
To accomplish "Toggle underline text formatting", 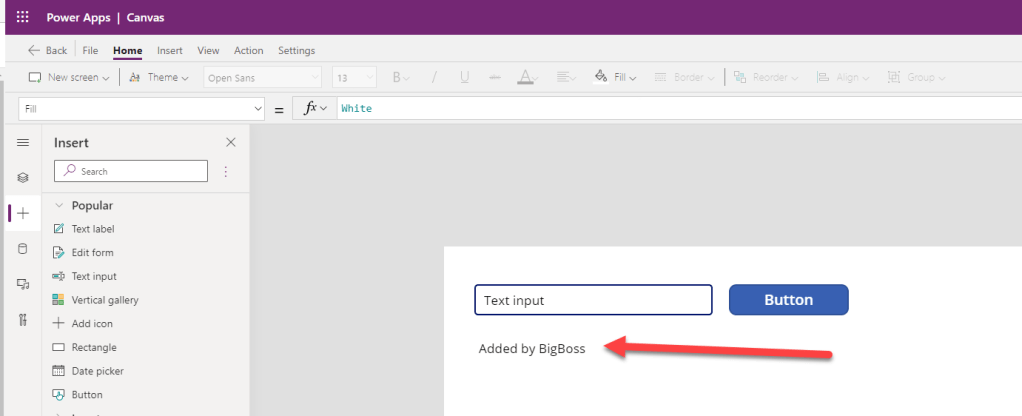I will [464, 77].
